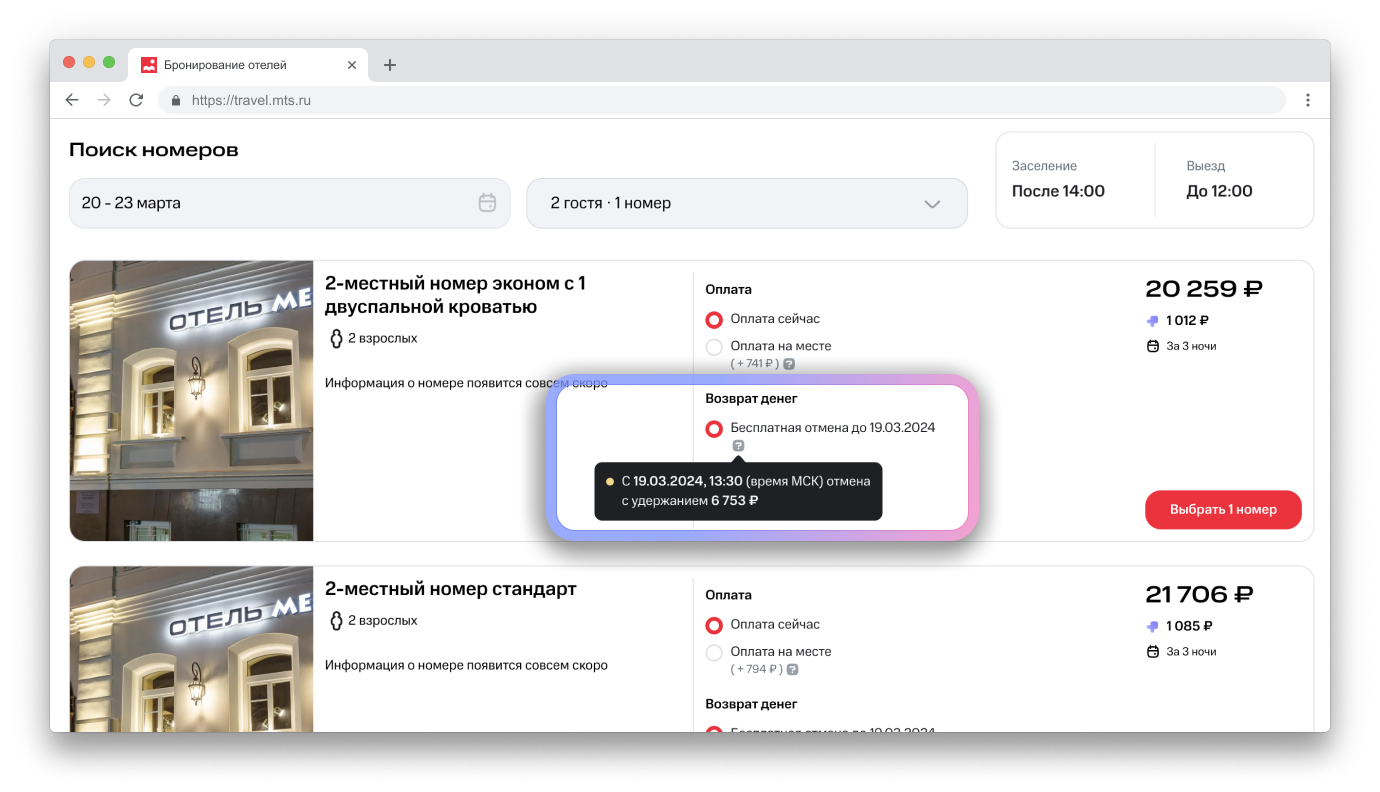Open the browser three-dot menu
The width and height of the screenshot is (1380, 792).
(x=1308, y=100)
